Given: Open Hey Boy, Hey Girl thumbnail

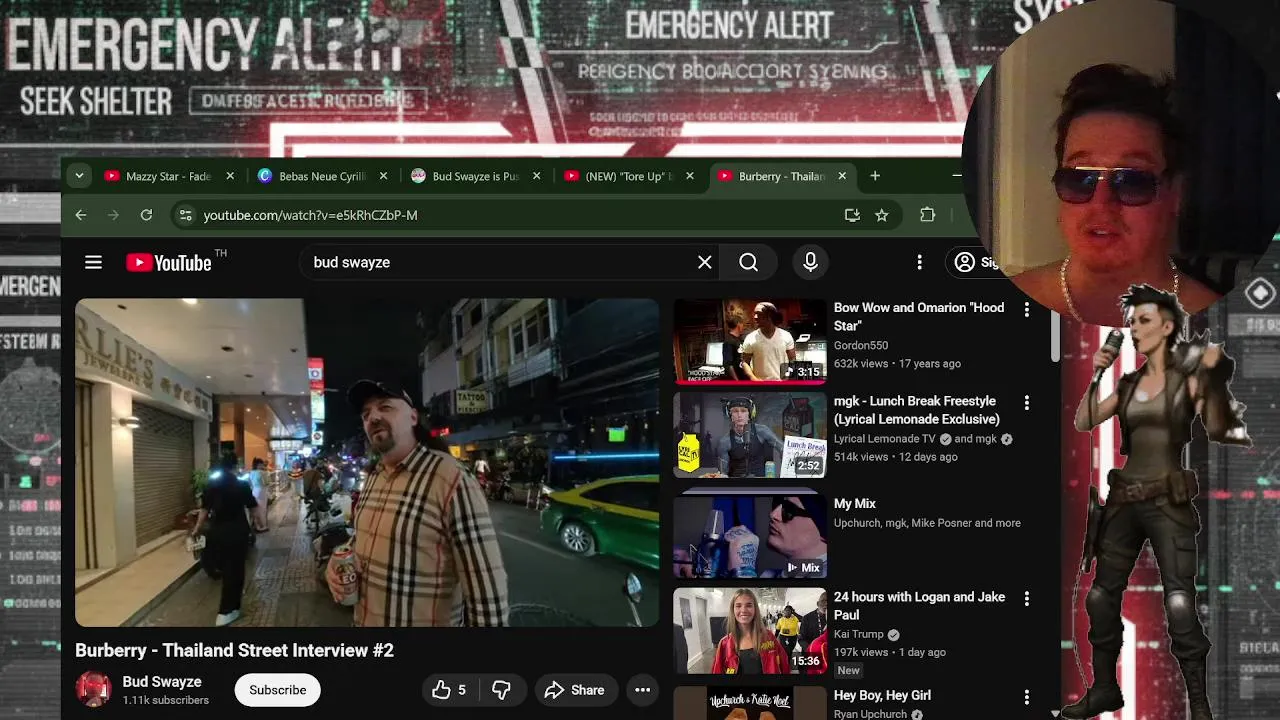Looking at the screenshot, I should pyautogui.click(x=749, y=703).
